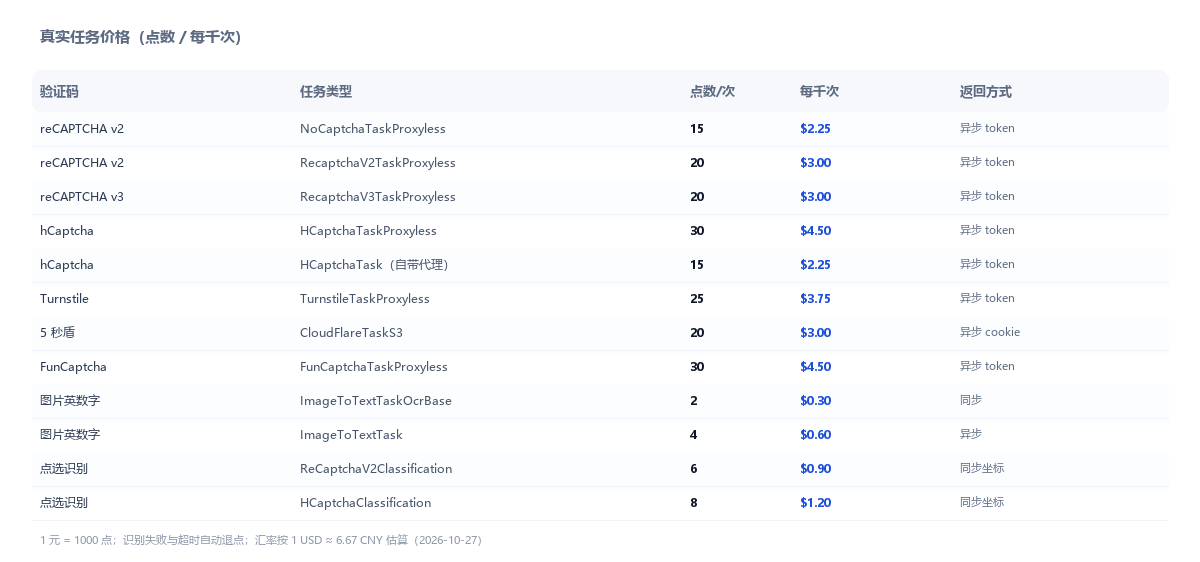Select the RecaptchaV3TaskProxyless task type cell
Viewport: 1200px width, 562px height.
point(378,197)
